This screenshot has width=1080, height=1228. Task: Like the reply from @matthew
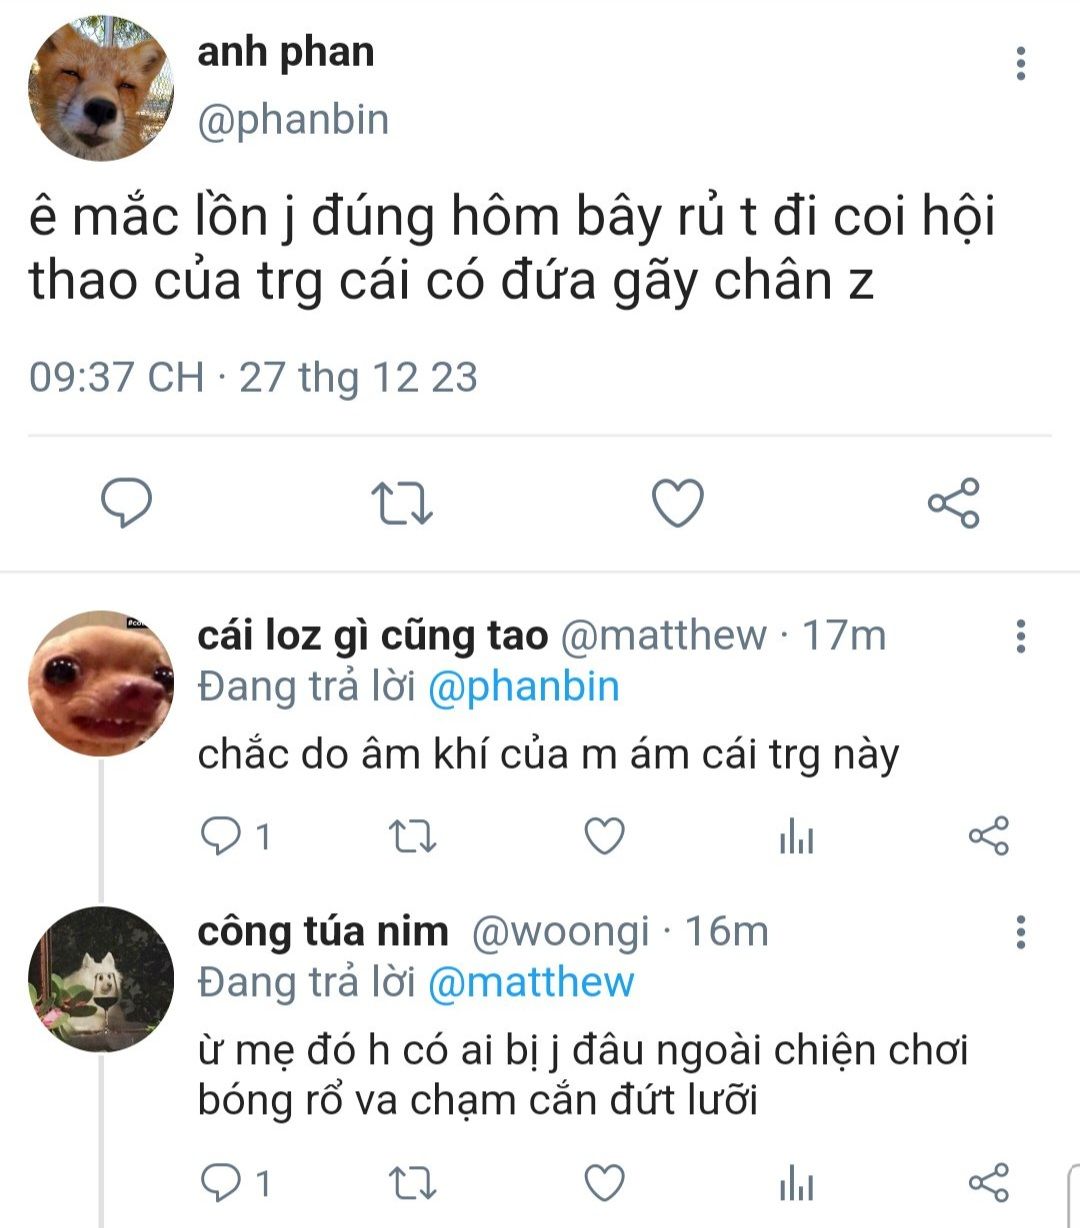(604, 837)
